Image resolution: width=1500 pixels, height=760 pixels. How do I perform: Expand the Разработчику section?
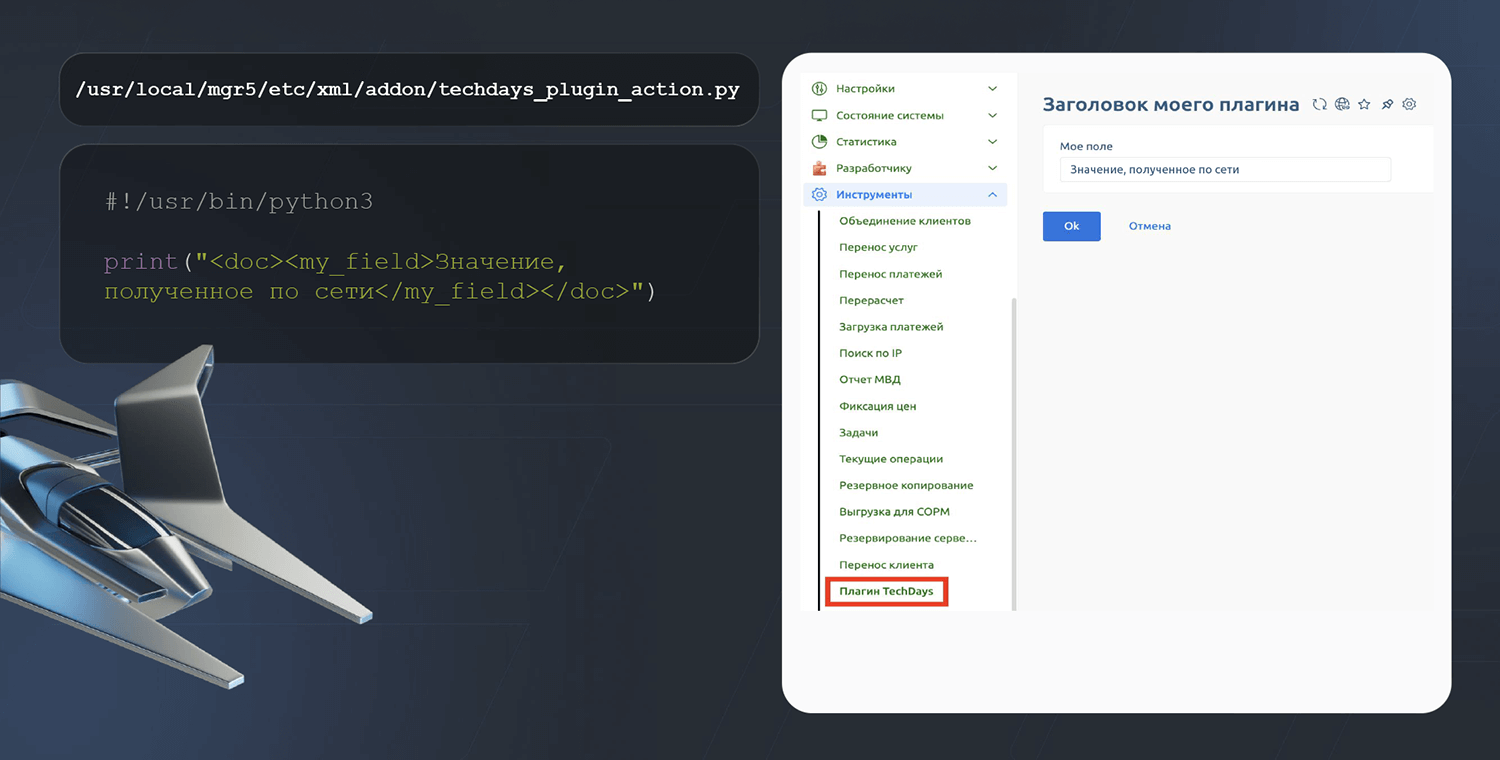click(992, 168)
